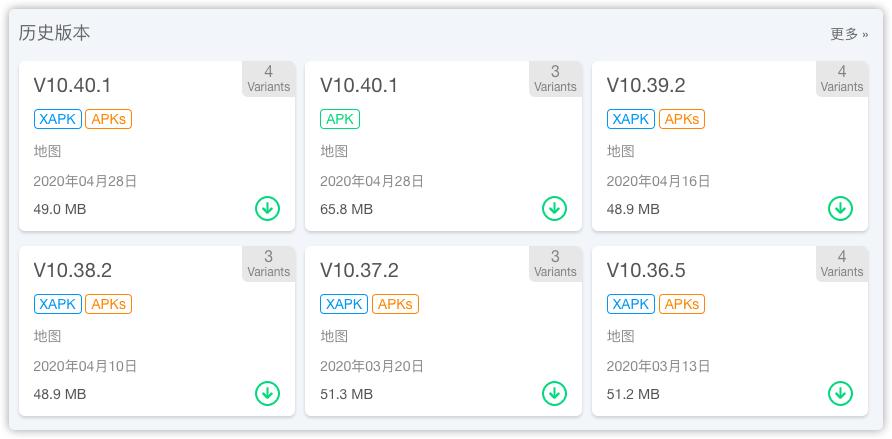View the 4 Variants badge on V10.36.5
The image size is (892, 439).
coord(841,264)
